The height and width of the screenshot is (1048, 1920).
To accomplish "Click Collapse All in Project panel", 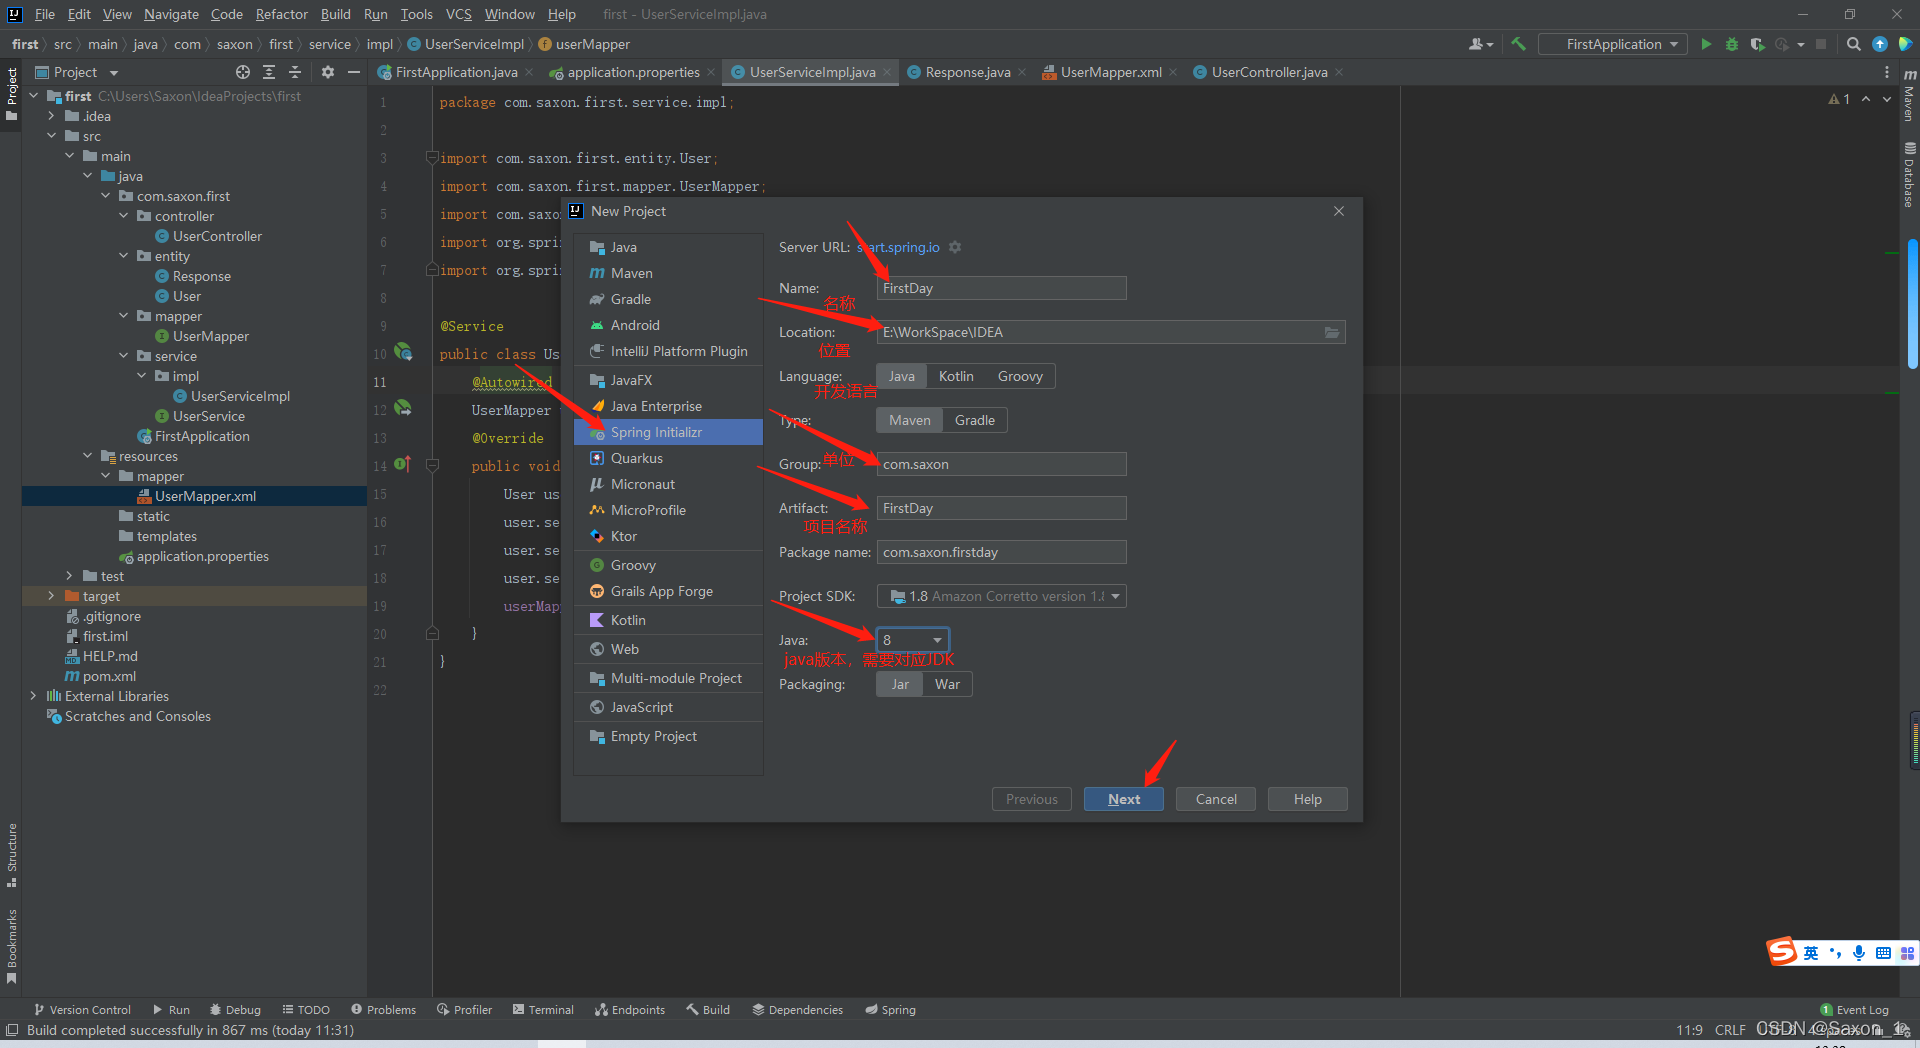I will (x=295, y=72).
